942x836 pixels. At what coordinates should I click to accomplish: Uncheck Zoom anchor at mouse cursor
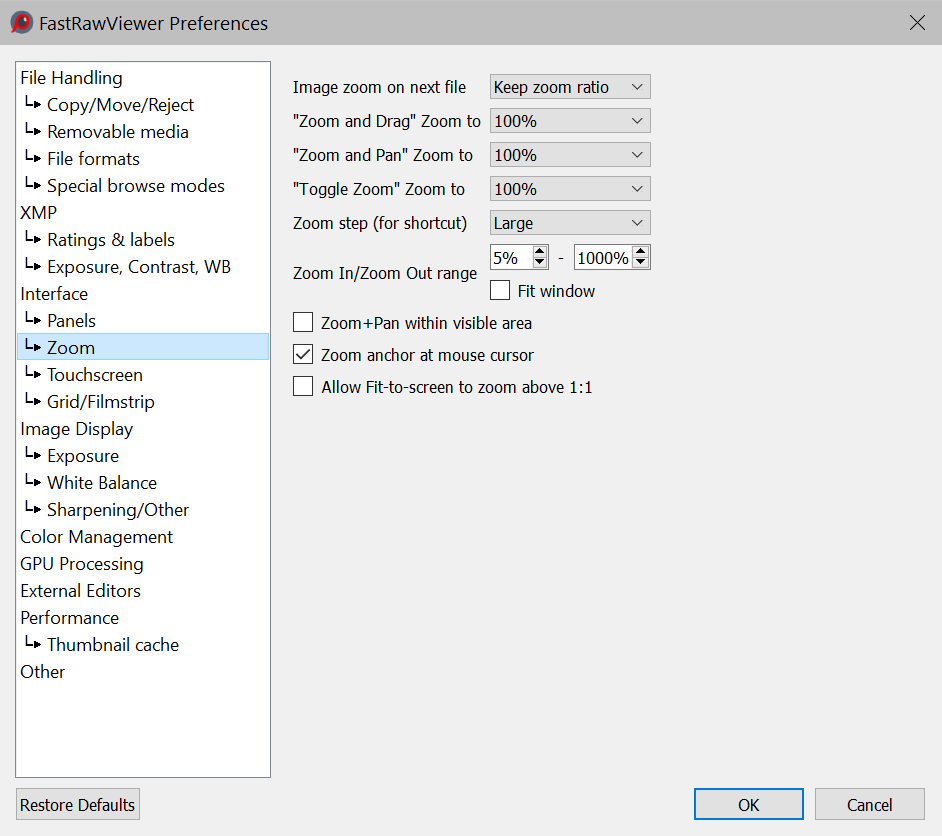click(303, 355)
